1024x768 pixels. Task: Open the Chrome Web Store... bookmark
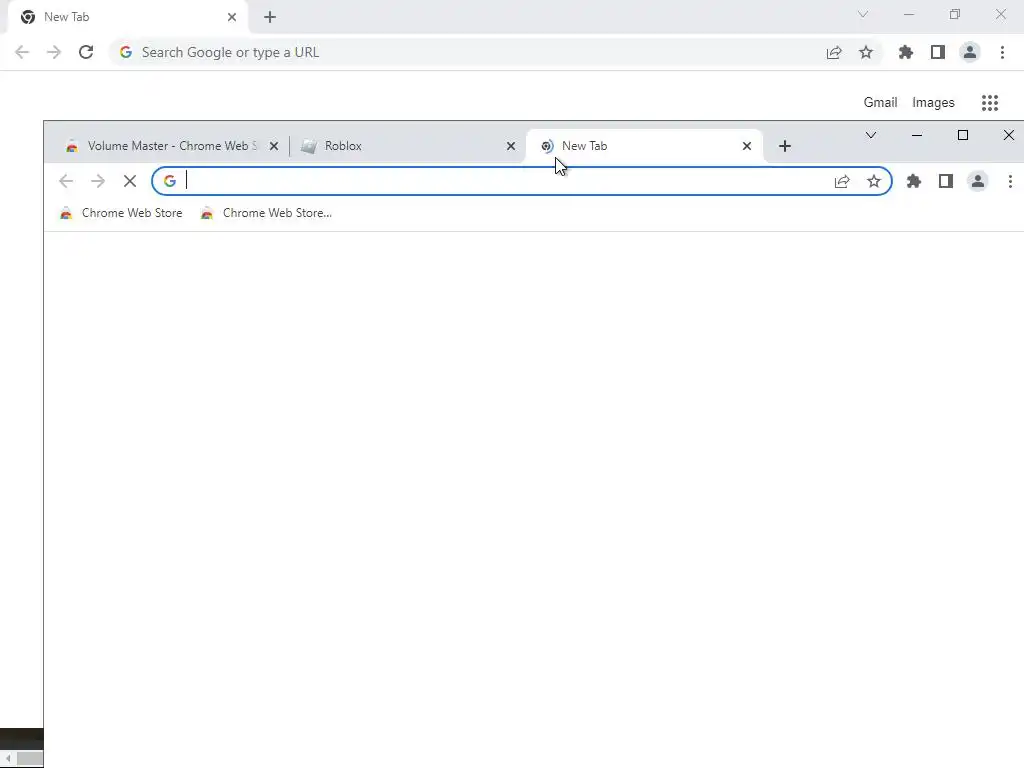(266, 213)
